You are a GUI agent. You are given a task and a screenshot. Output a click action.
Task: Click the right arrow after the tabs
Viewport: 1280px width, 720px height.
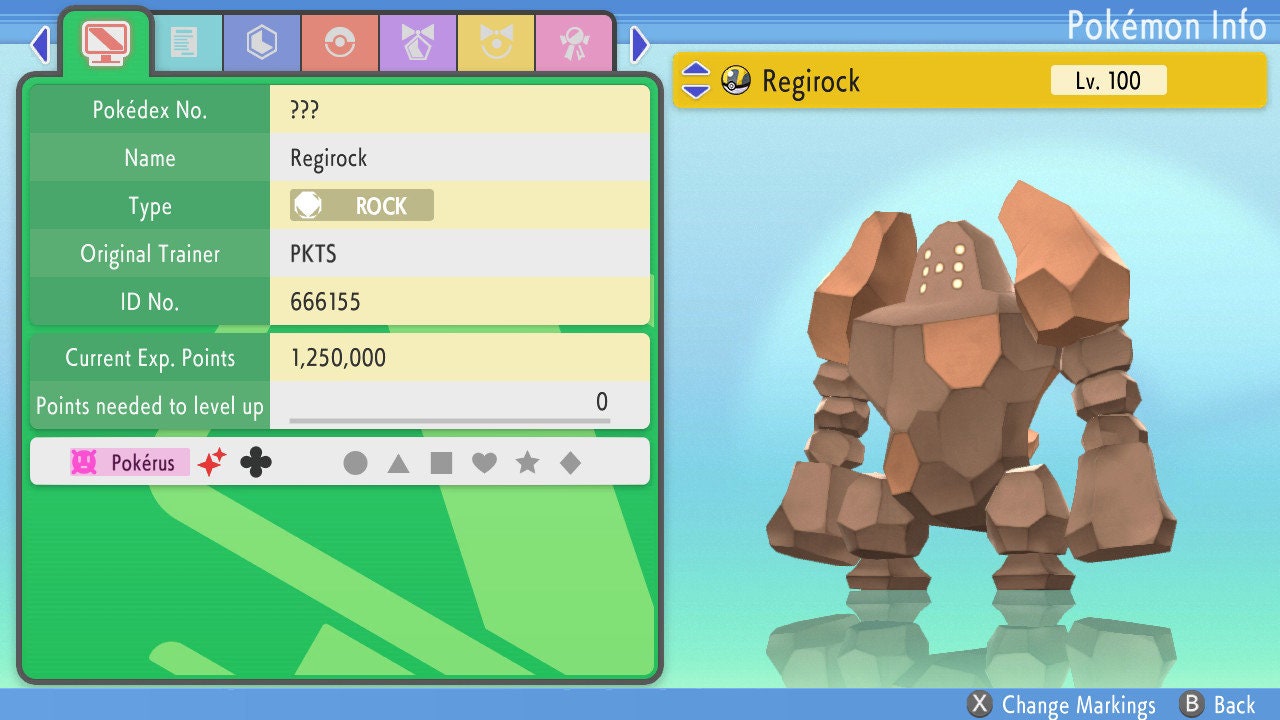(640, 44)
